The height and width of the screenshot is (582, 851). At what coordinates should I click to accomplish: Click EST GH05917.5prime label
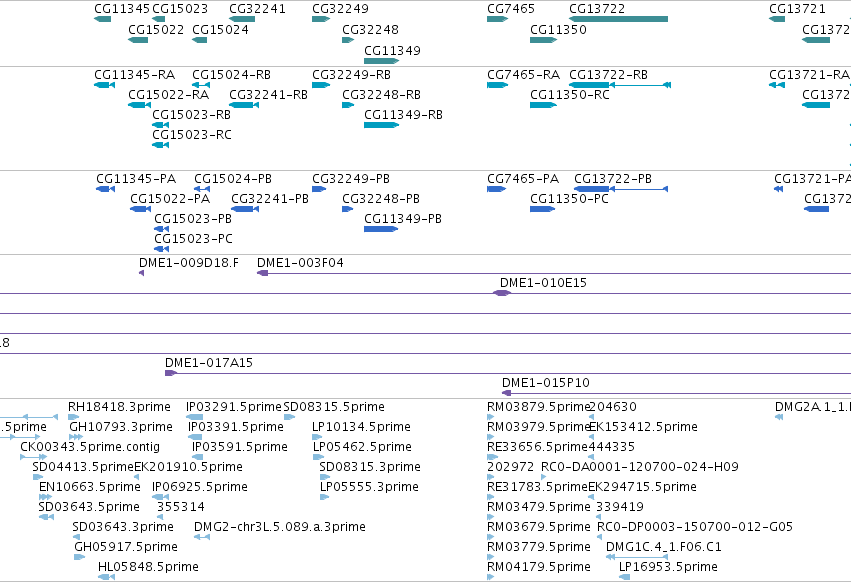126,547
